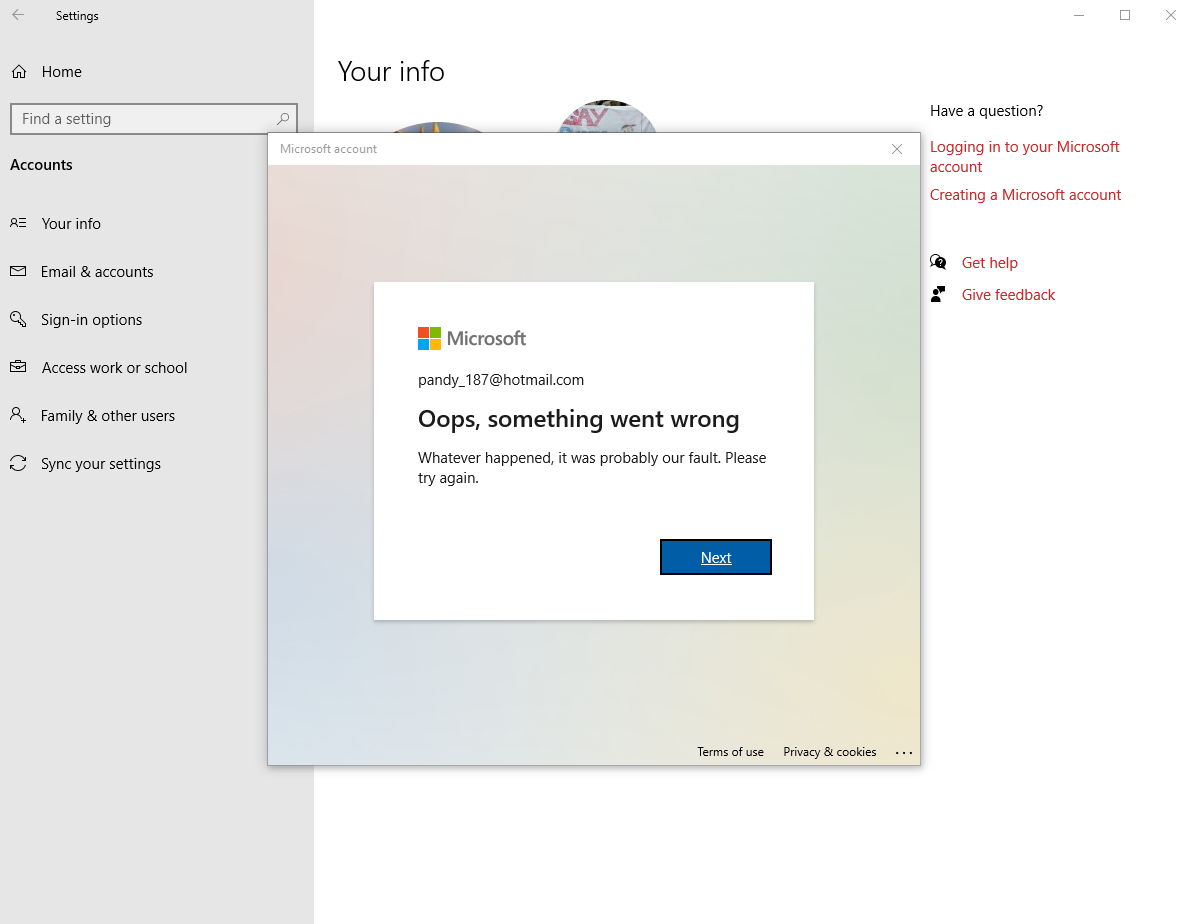The height and width of the screenshot is (924, 1178).
Task: Click the Your info page heading
Action: pos(391,71)
